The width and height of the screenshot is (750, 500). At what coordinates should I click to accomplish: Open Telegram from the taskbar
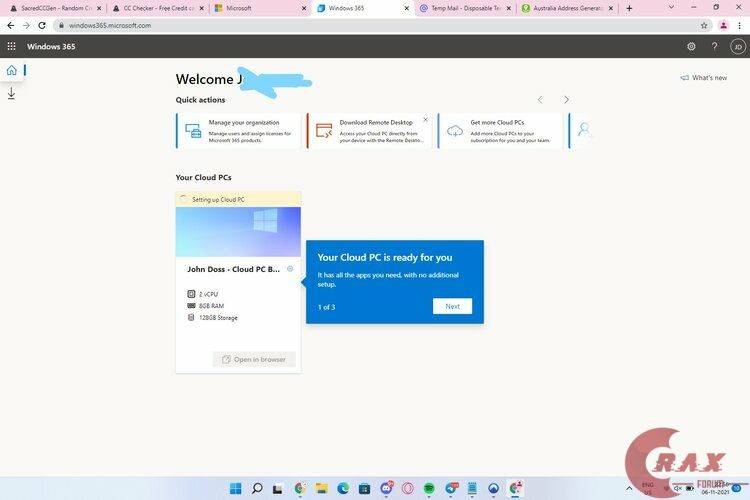pos(451,488)
